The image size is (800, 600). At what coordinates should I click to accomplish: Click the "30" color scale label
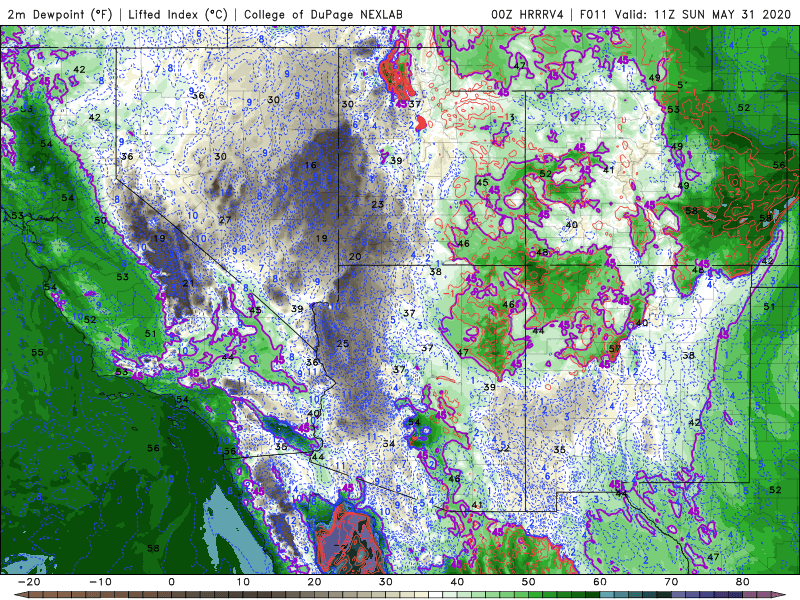pyautogui.click(x=386, y=582)
